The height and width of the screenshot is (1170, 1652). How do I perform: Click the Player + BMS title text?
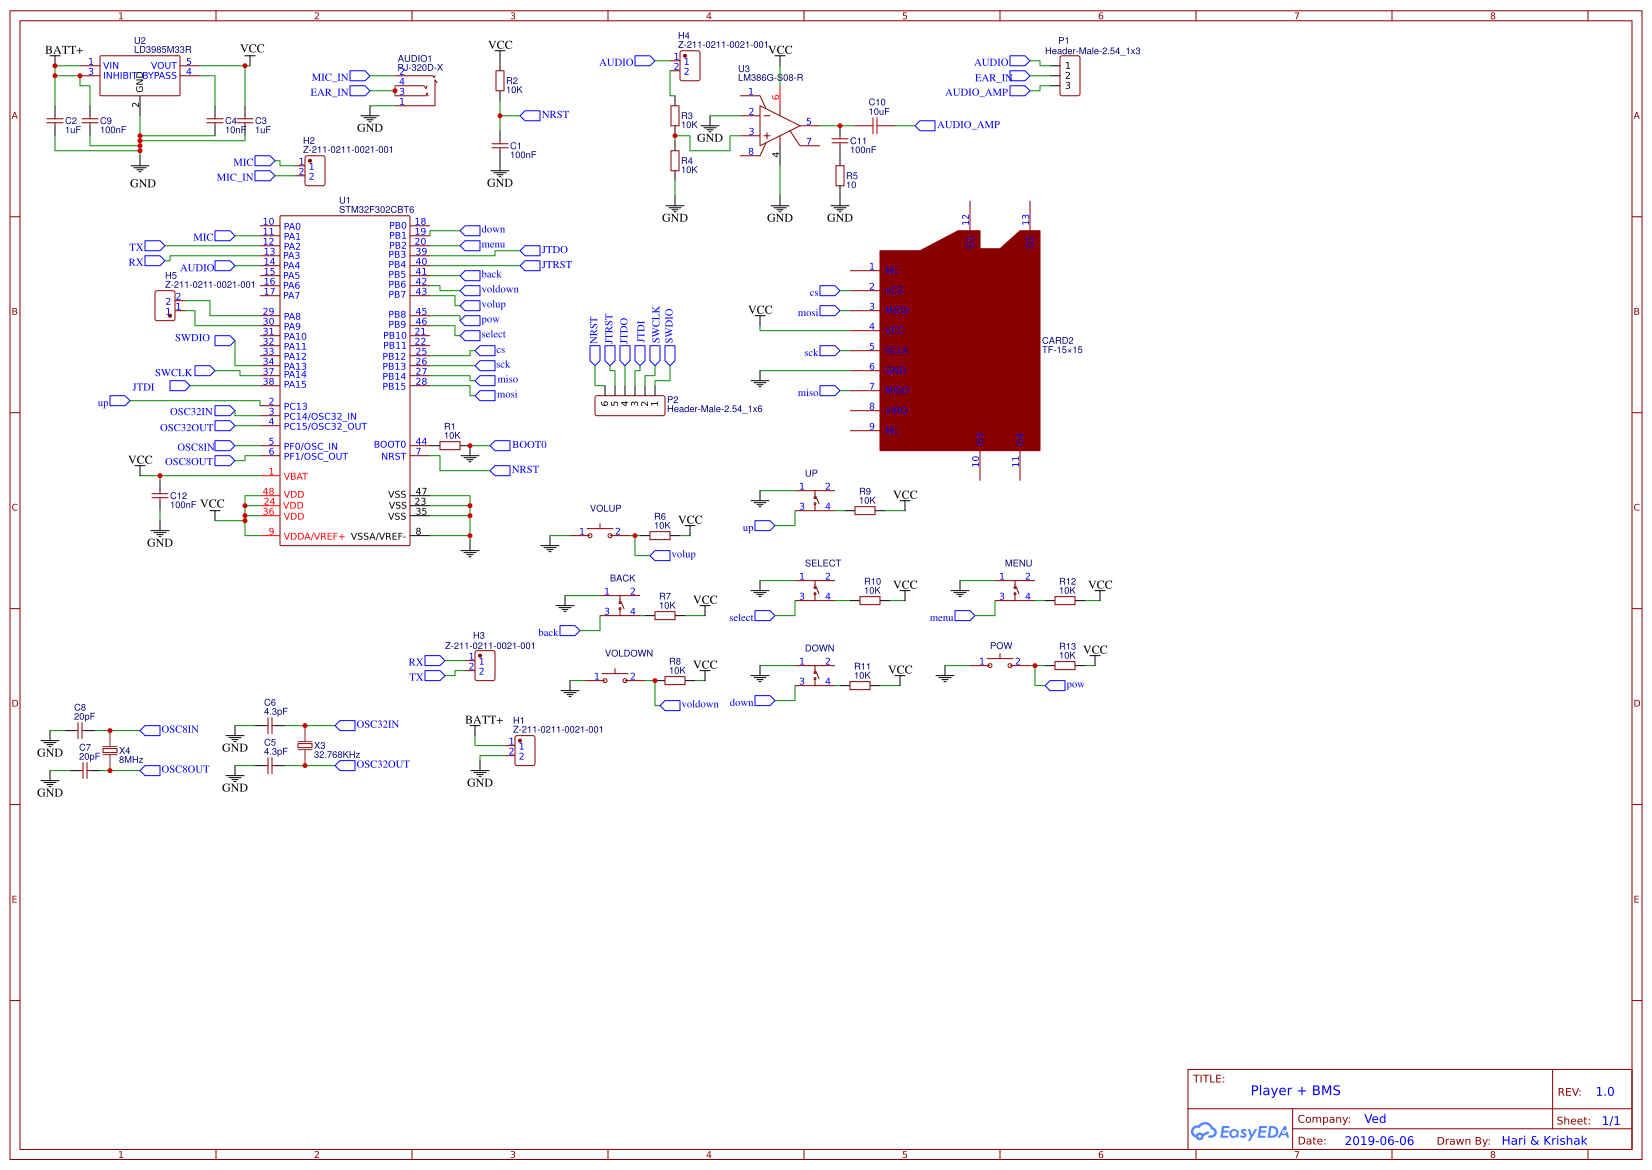pyautogui.click(x=1297, y=1090)
